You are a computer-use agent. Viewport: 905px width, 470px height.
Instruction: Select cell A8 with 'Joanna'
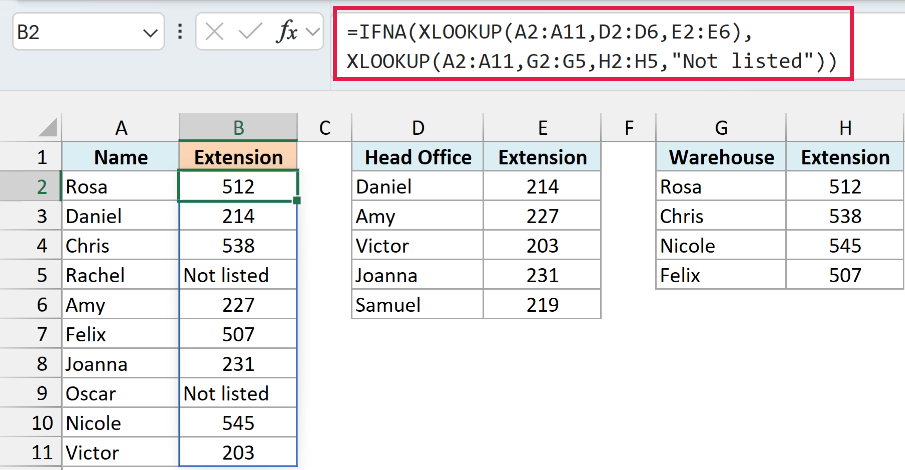tap(121, 364)
